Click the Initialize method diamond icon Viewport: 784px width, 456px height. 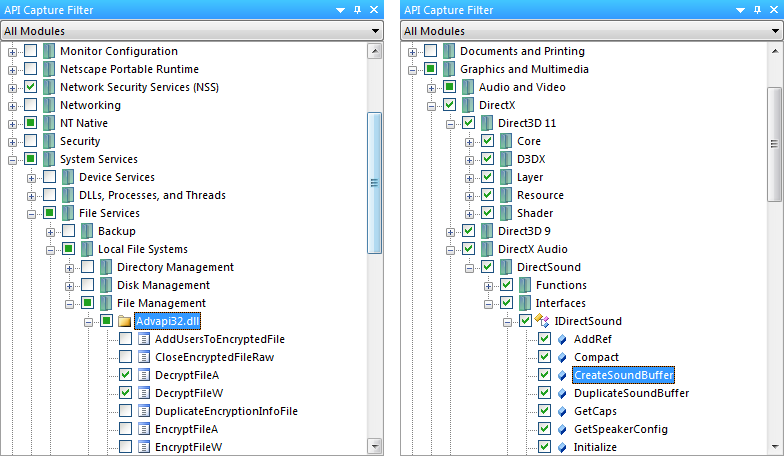(x=562, y=448)
